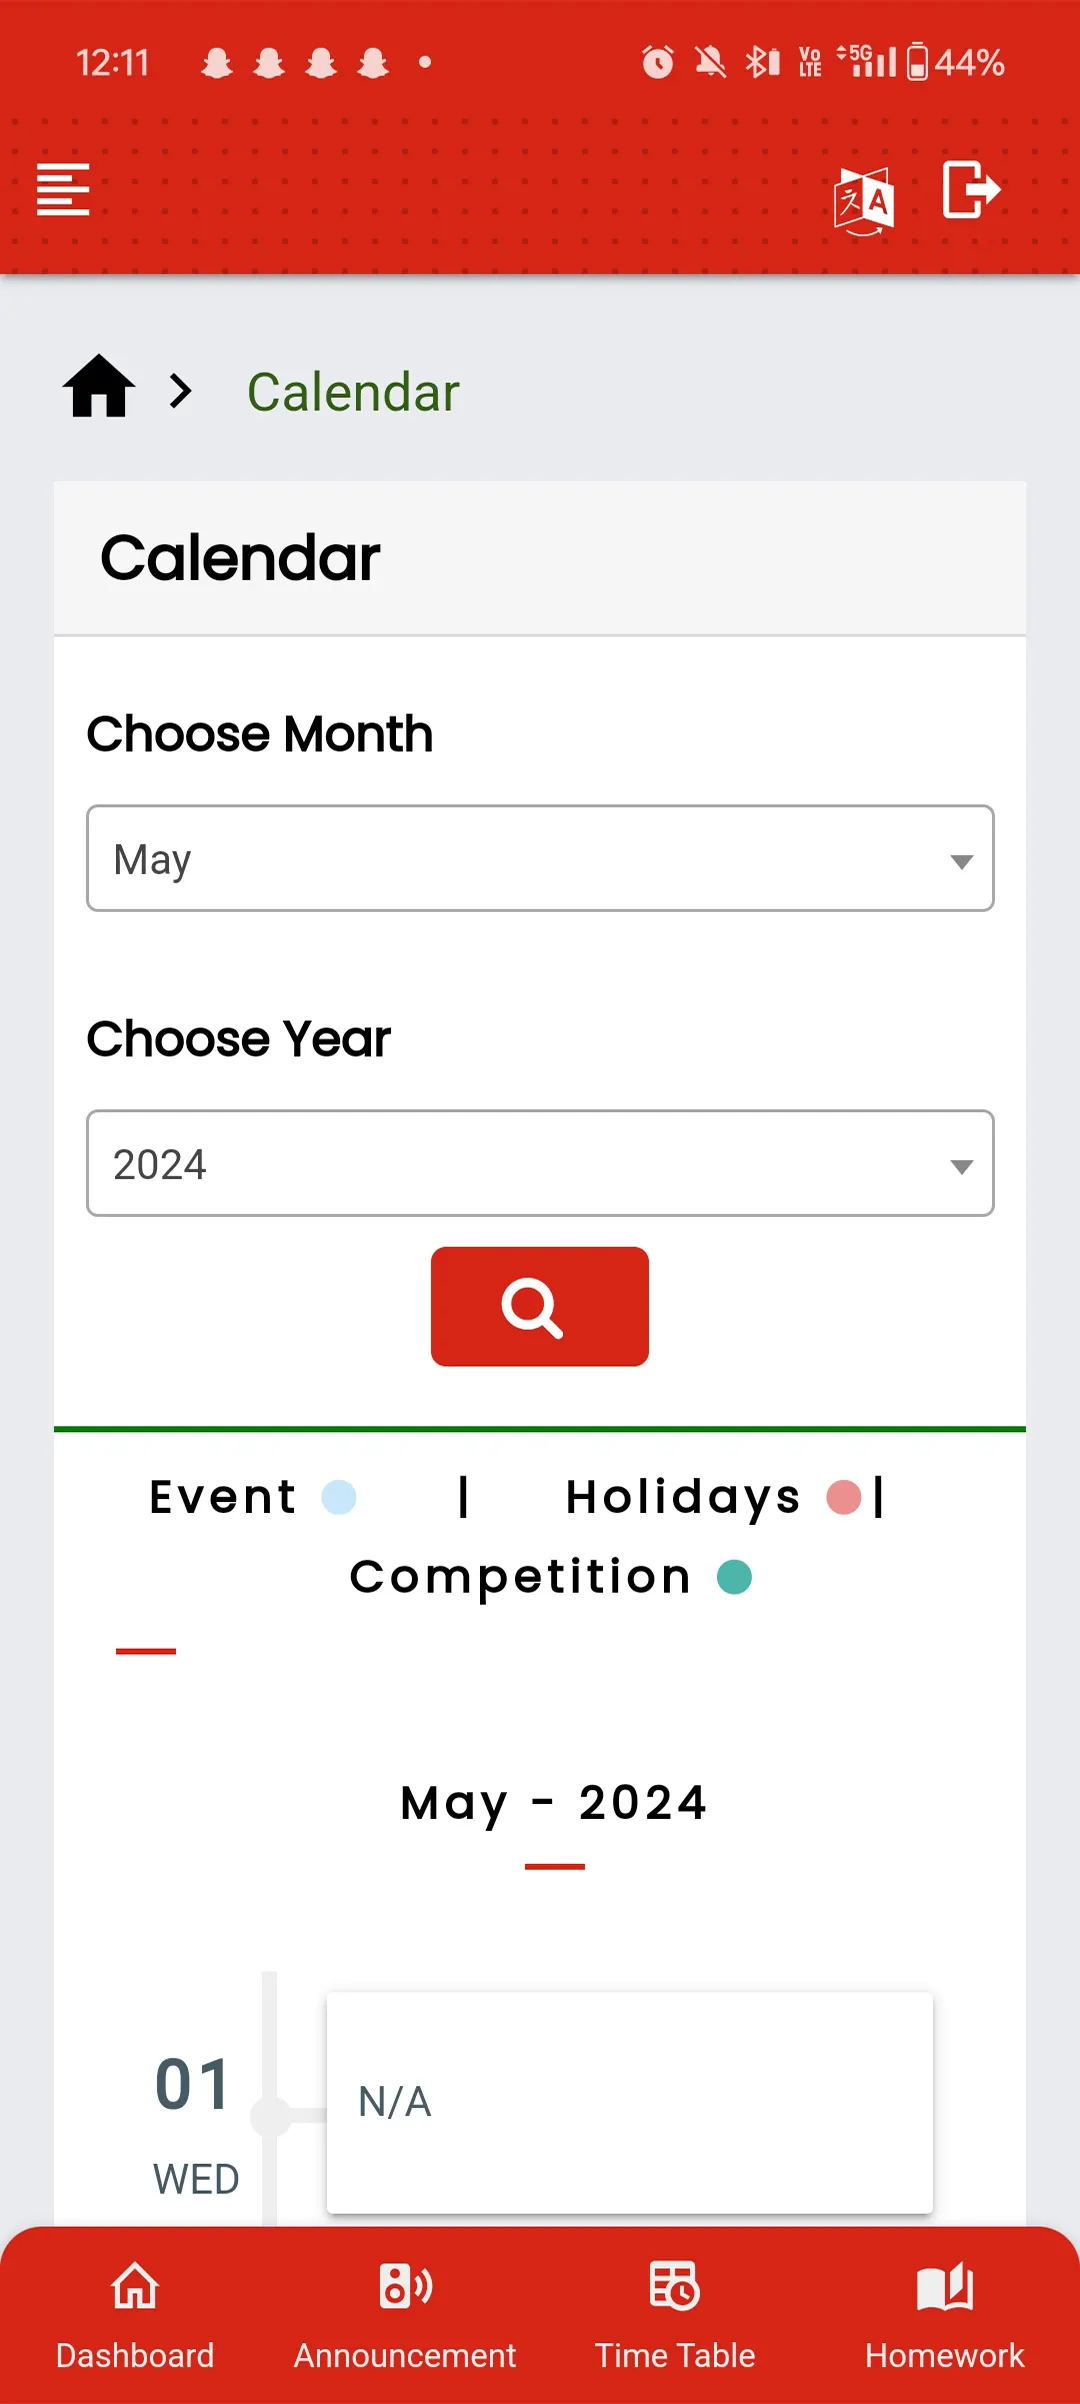Switch to the Announcement tab label

pos(405,2356)
